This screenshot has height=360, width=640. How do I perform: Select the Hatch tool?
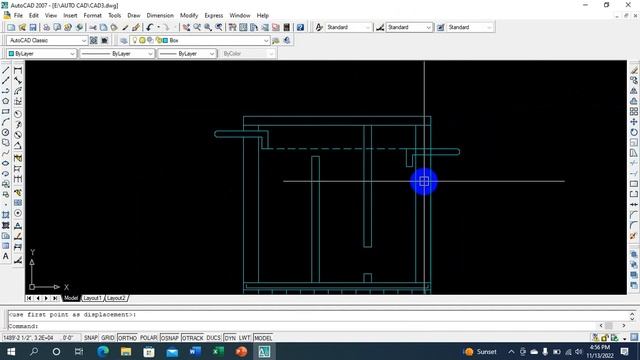point(6,214)
